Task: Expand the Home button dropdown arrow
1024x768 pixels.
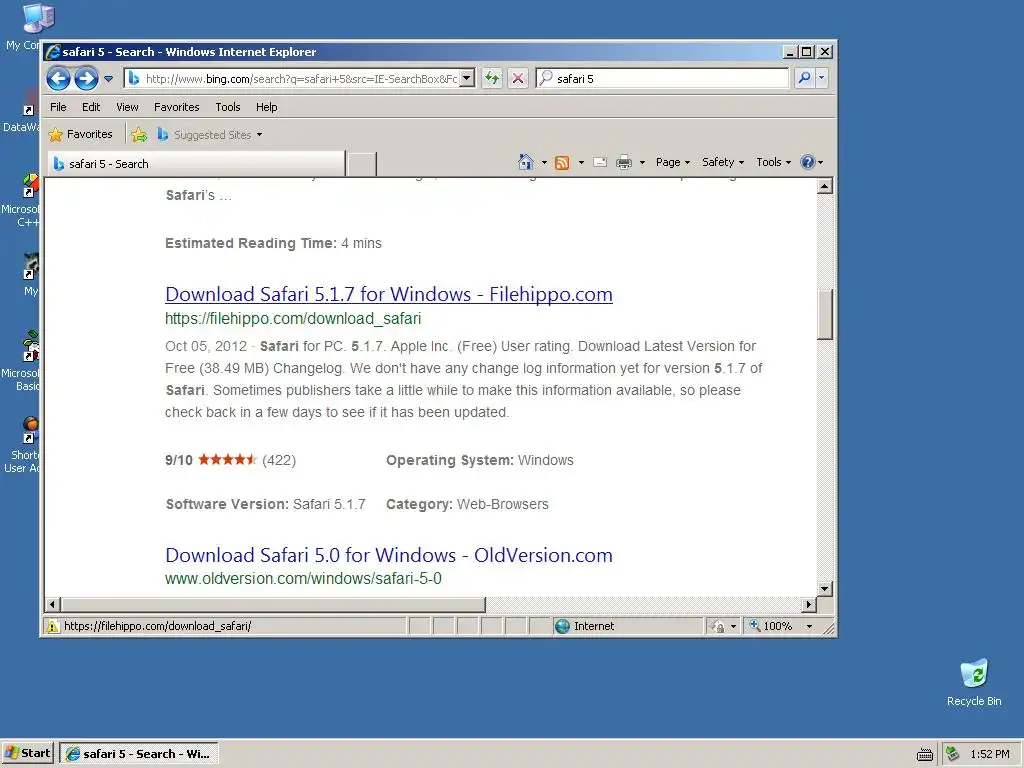Action: pos(544,162)
